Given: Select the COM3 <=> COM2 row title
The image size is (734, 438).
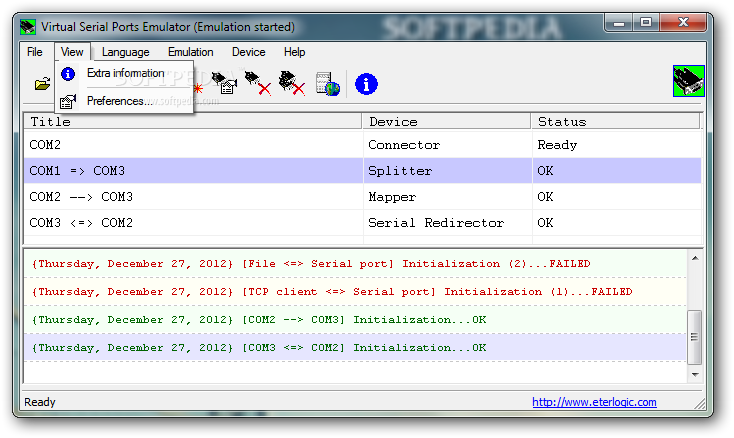Looking at the screenshot, I should point(81,223).
